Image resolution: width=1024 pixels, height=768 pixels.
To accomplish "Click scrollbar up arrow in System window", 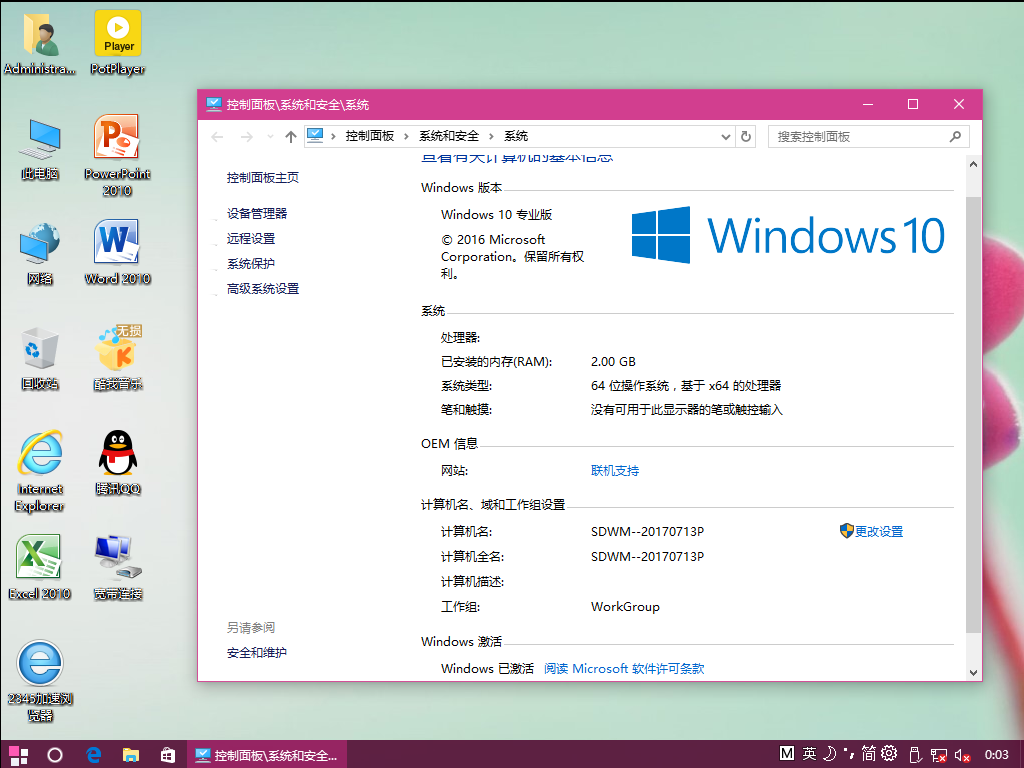I will (x=973, y=164).
